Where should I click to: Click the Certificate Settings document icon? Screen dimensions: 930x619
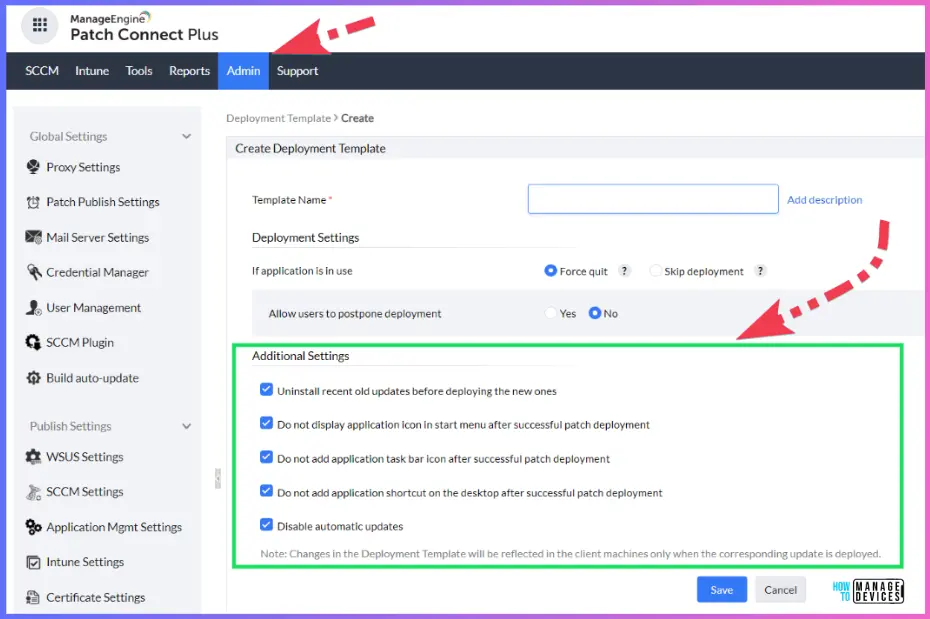tap(33, 597)
